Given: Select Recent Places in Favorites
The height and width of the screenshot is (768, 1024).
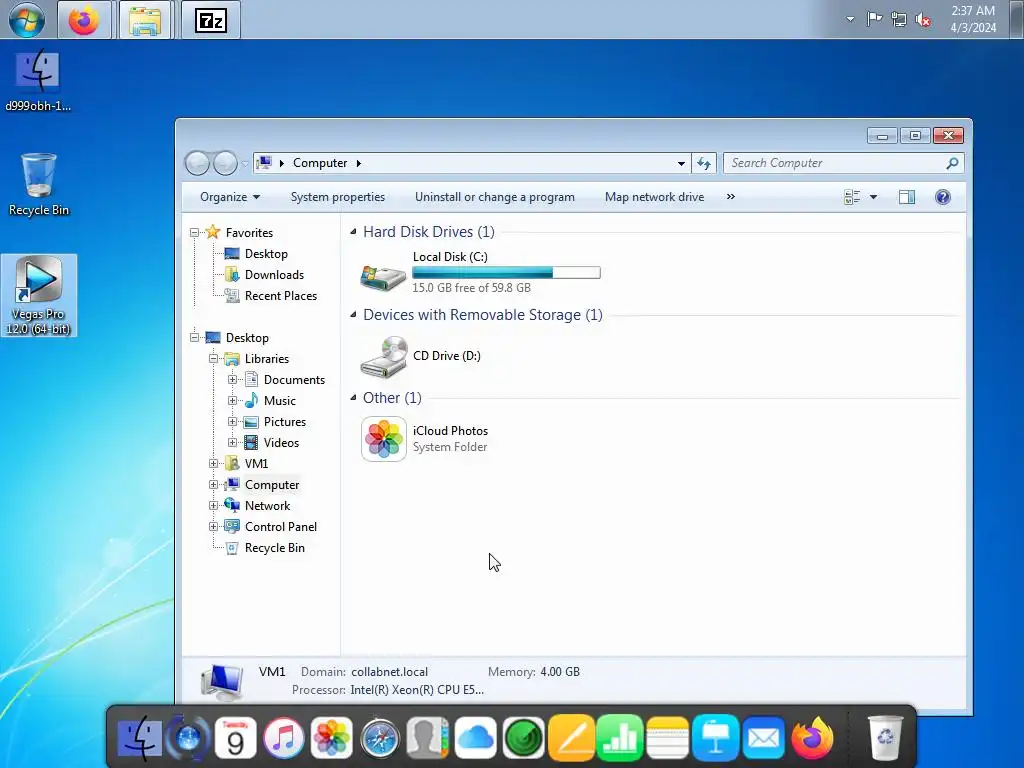Looking at the screenshot, I should [281, 296].
